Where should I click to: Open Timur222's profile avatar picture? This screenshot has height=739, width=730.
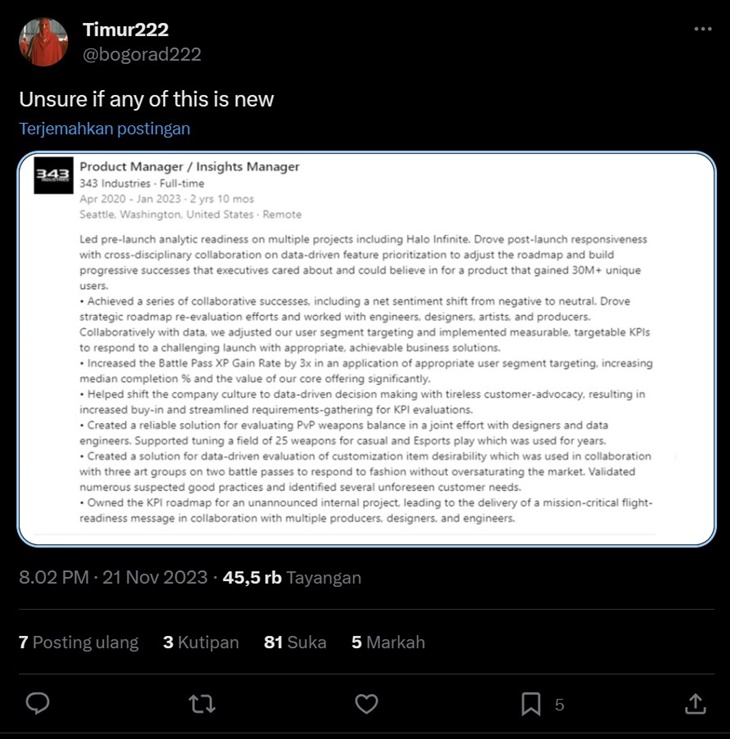[x=43, y=42]
